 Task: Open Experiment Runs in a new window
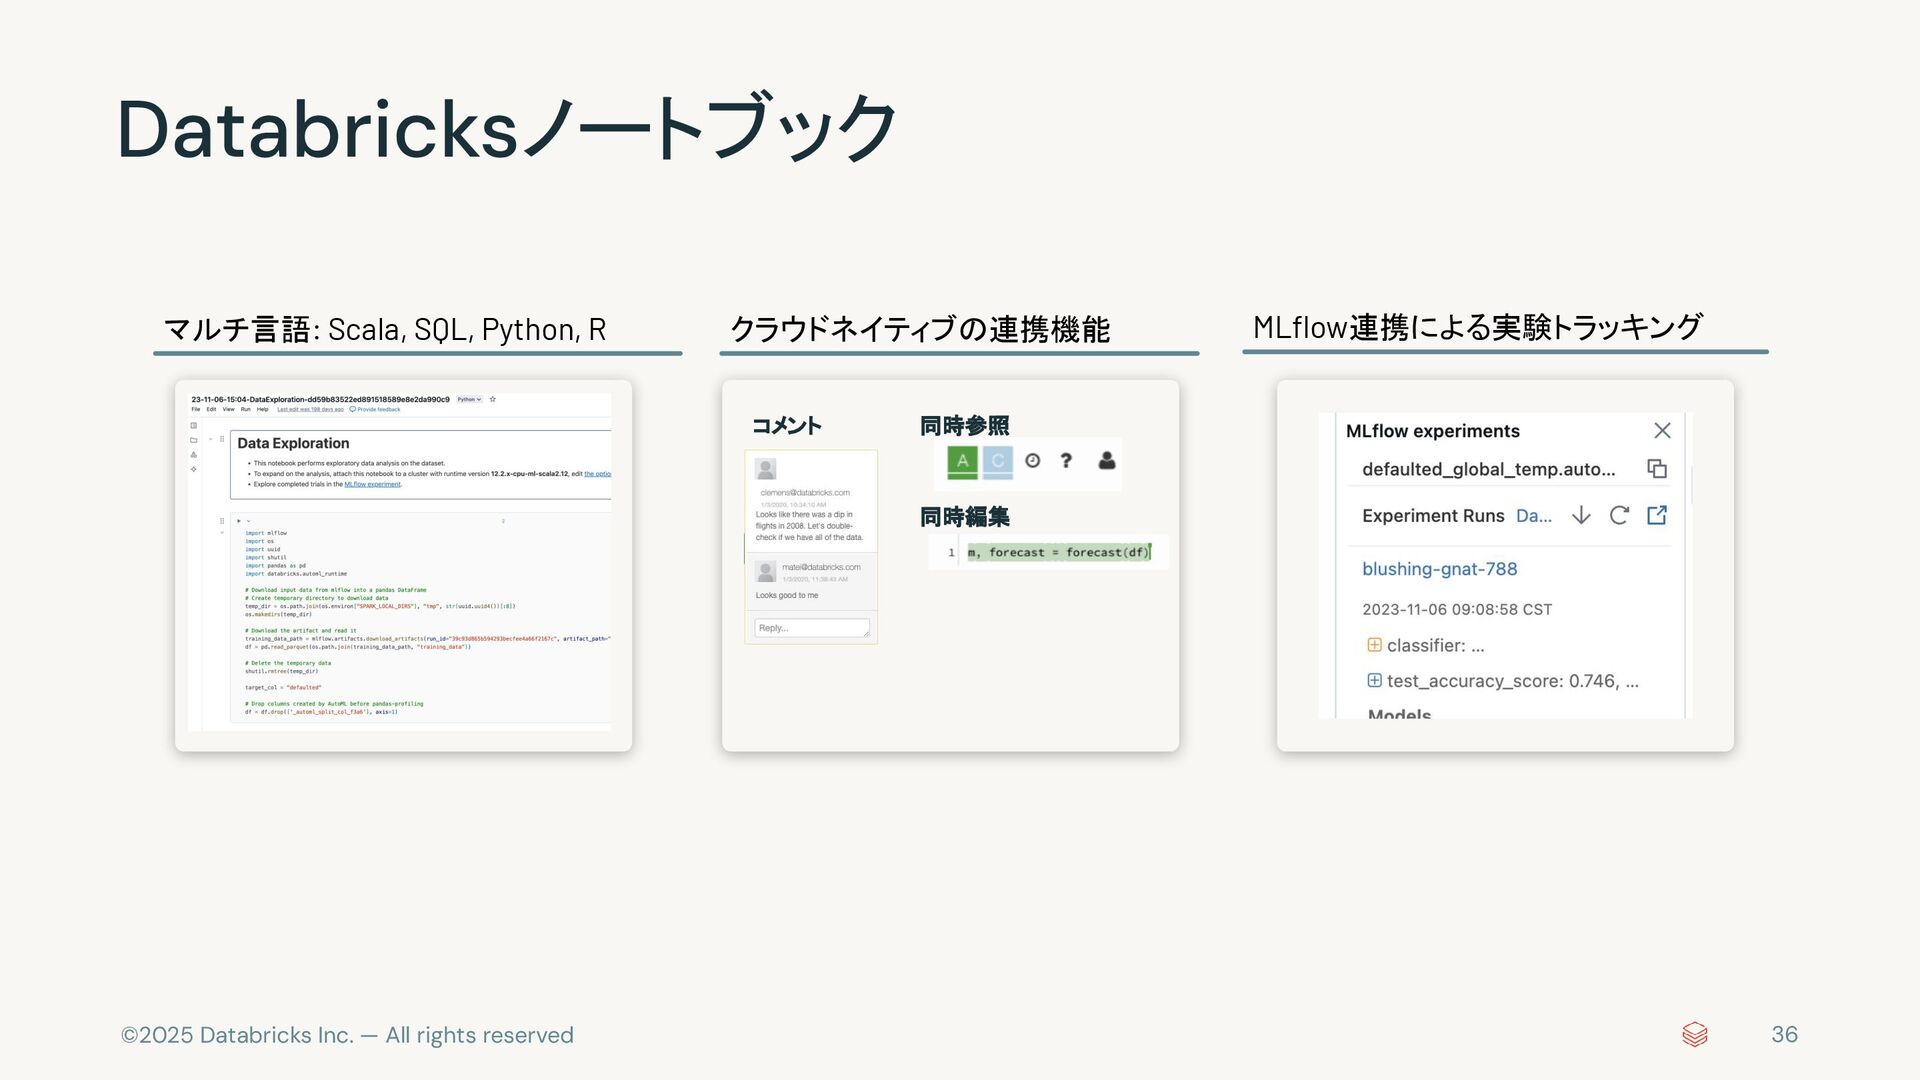(x=1657, y=515)
